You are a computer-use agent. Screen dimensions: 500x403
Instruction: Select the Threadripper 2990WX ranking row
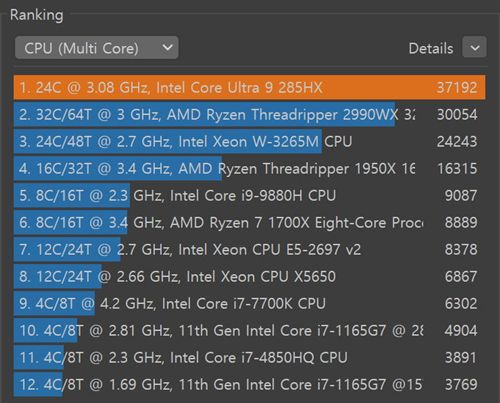(249, 115)
